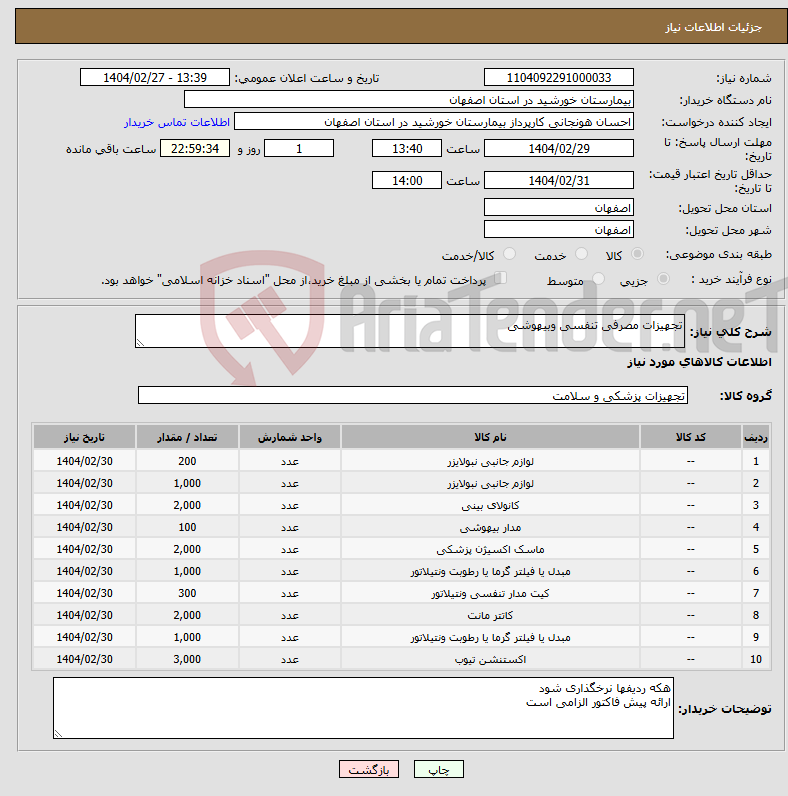Image resolution: width=788 pixels, height=796 pixels.
Task: Click quantity 3,000 in row 10
Action: coord(187,659)
